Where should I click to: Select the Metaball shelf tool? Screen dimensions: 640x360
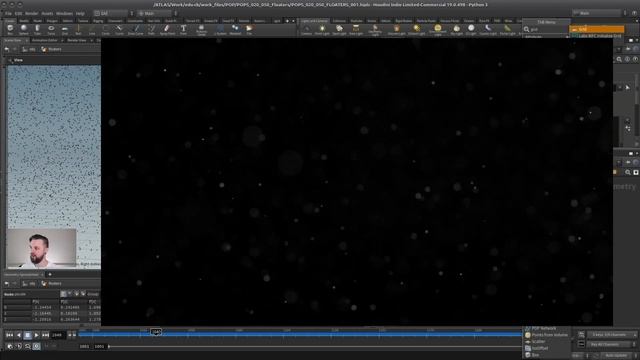pyautogui.click(x=235, y=29)
